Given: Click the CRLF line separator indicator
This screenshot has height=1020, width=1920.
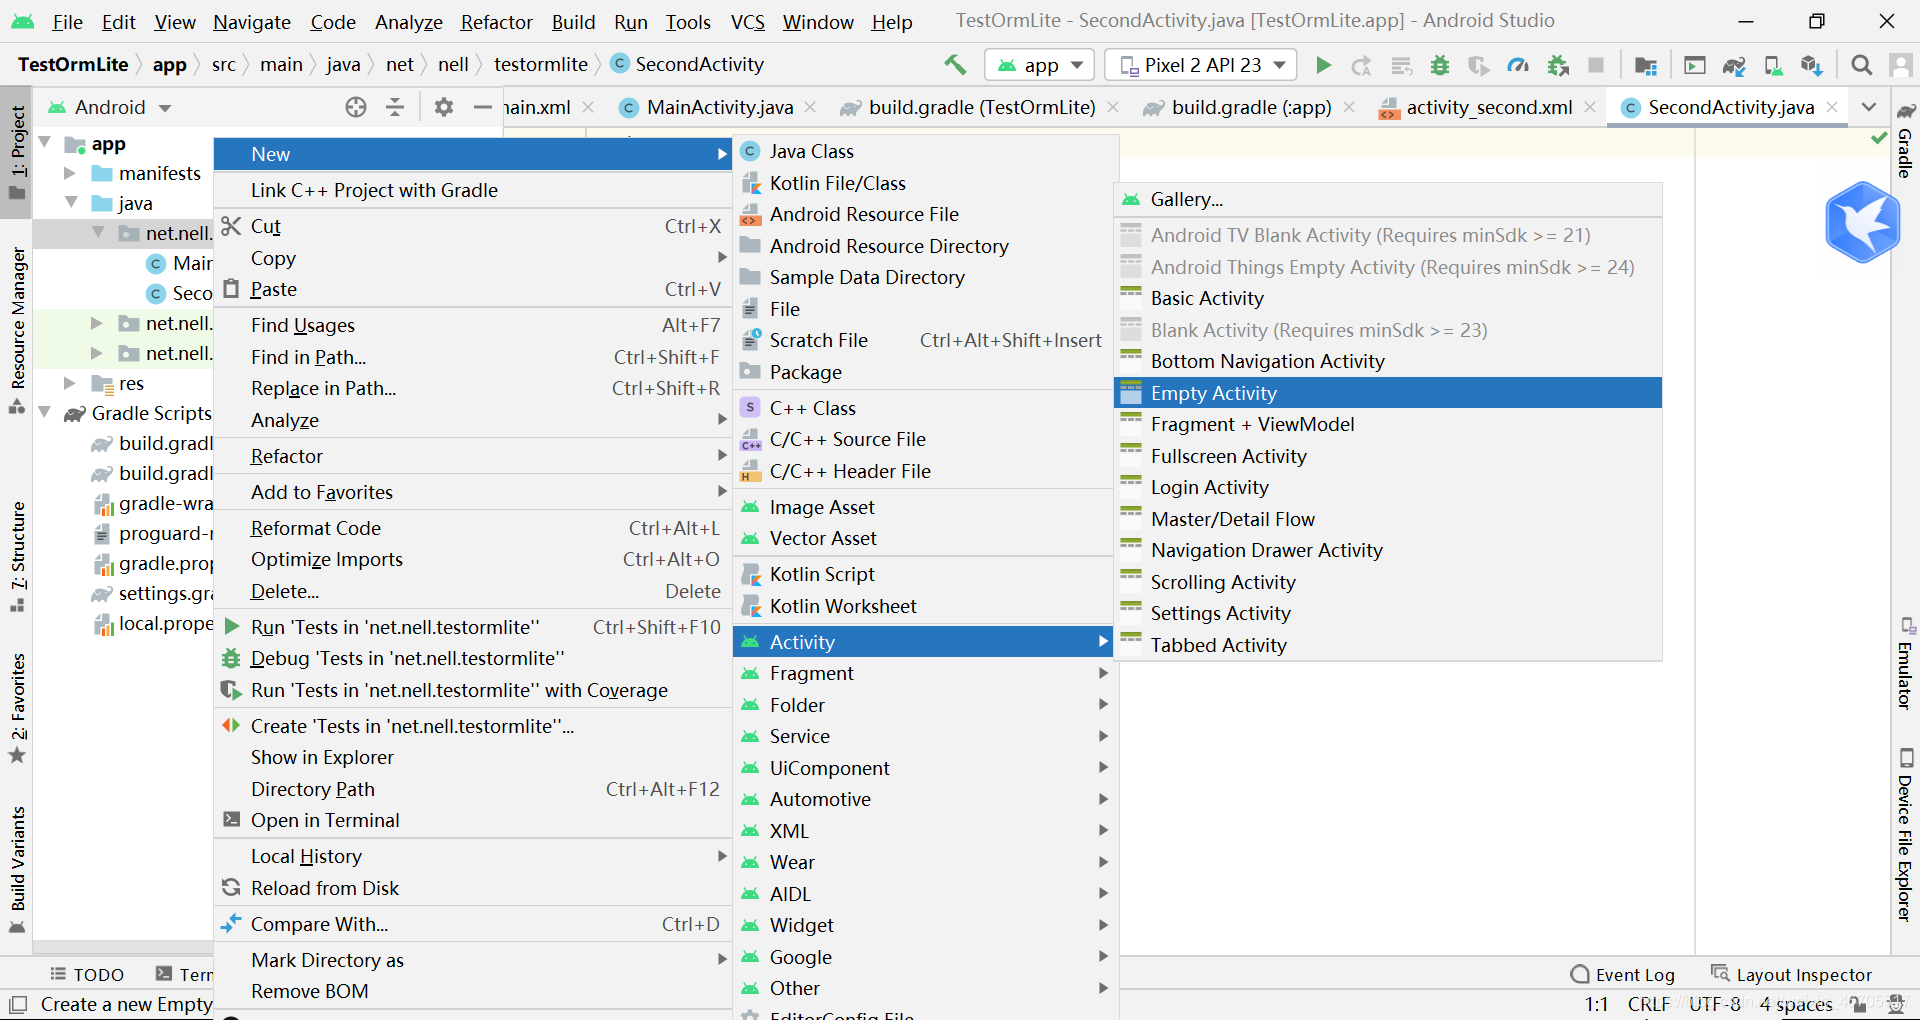Looking at the screenshot, I should pos(1648,1004).
